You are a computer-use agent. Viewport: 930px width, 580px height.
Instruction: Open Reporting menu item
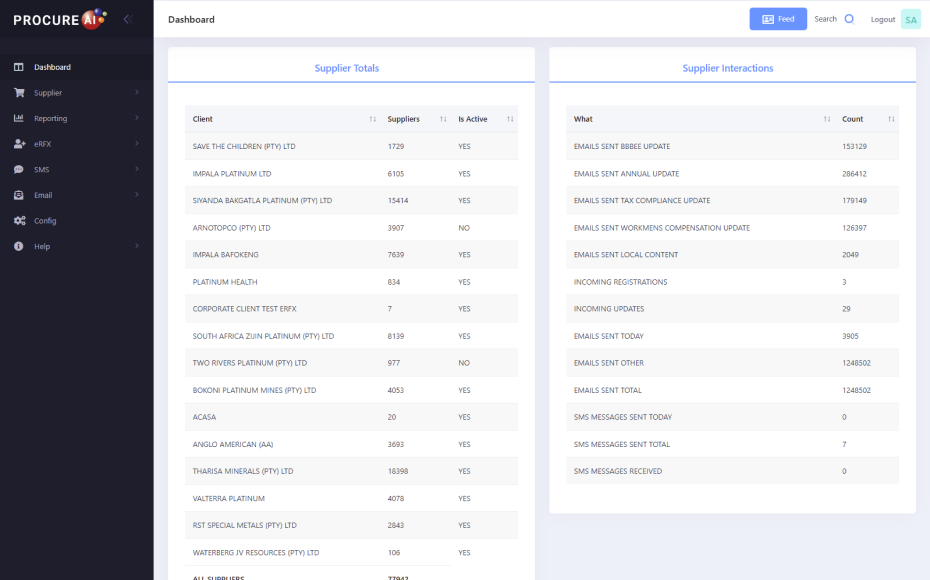pos(77,118)
